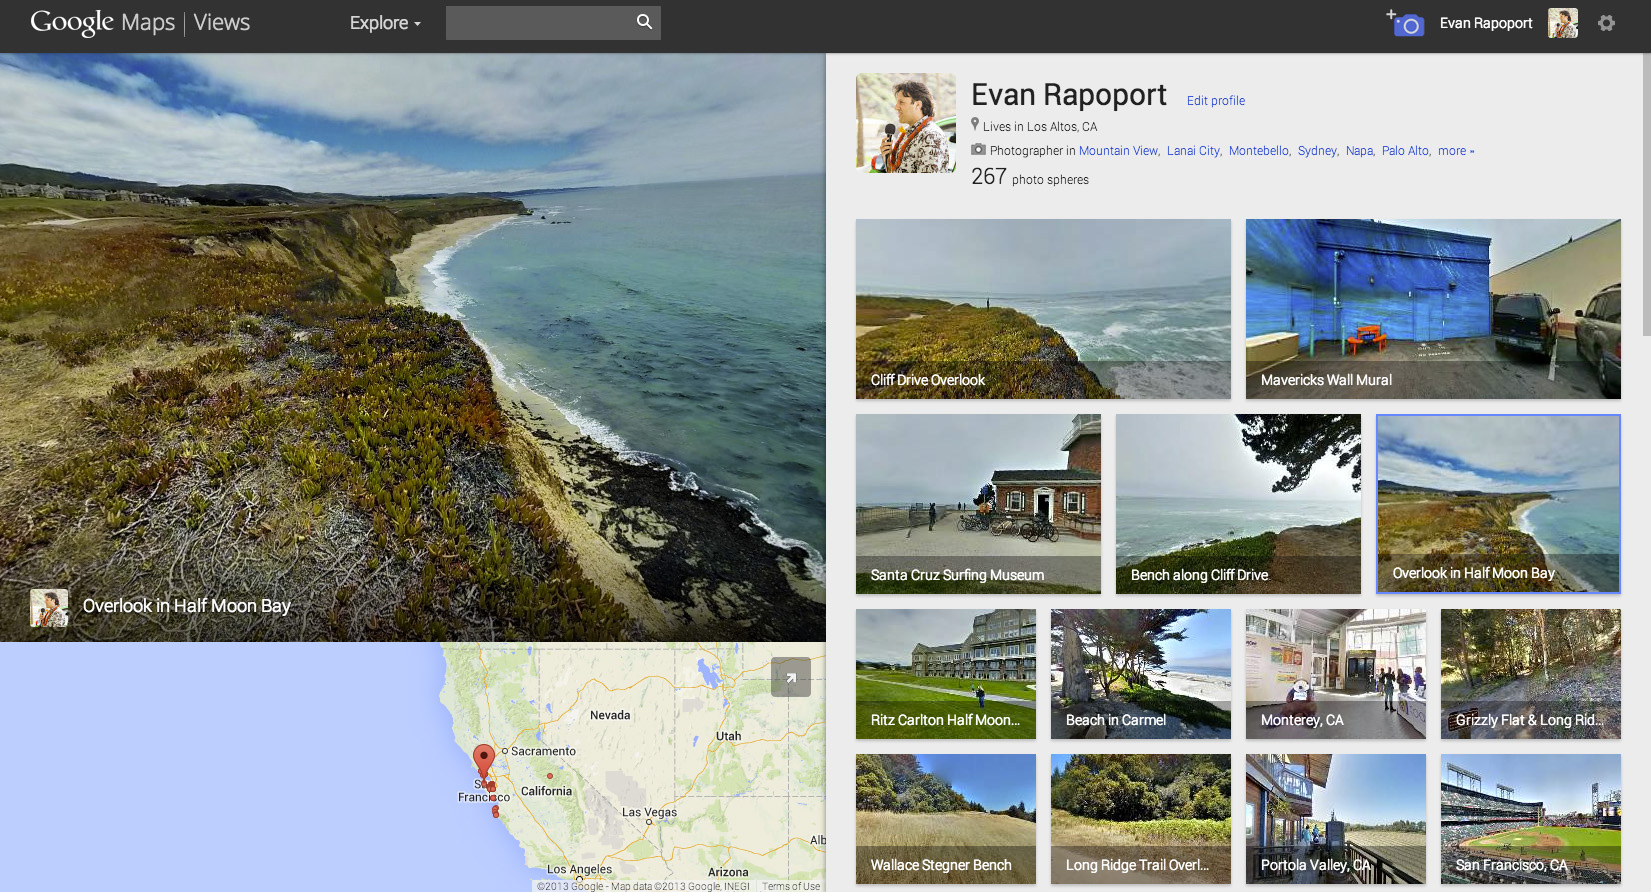Viewport: 1651px width, 892px height.
Task: Click the small avatar beside panorama title
Action: (49, 607)
